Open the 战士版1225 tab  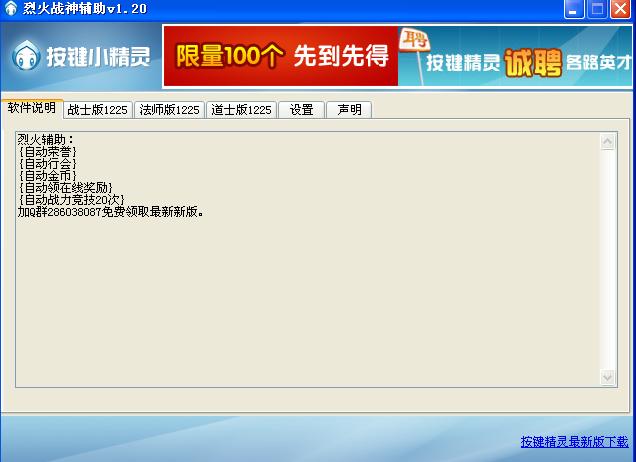(x=97, y=110)
